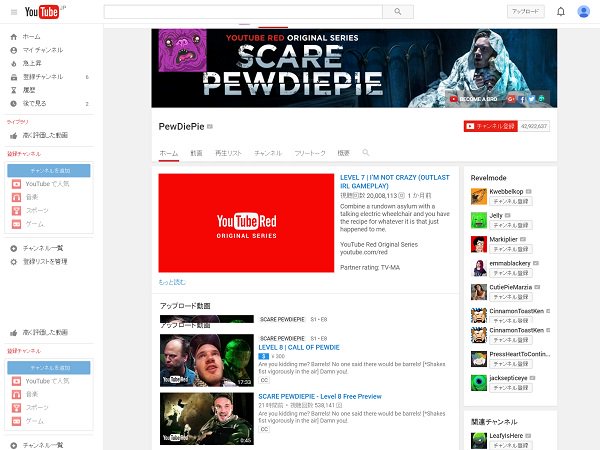Open Markiplier channel avatar
This screenshot has width=600, height=450.
click(479, 244)
